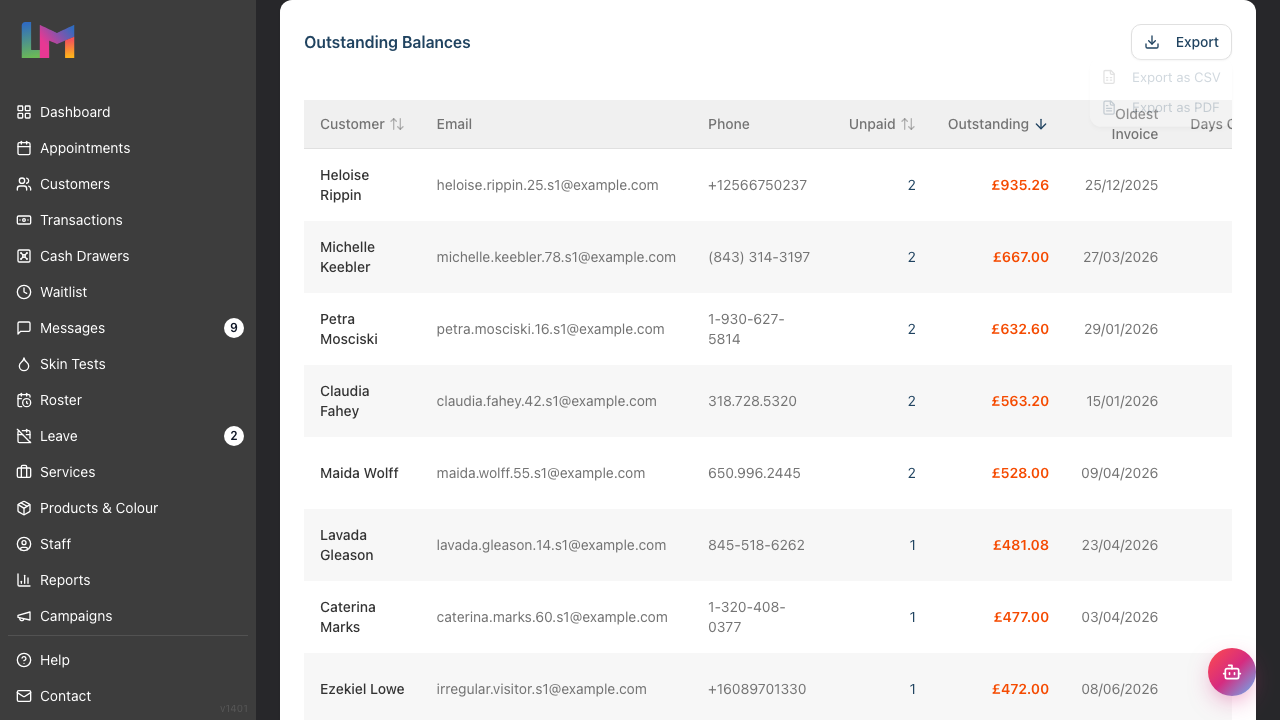Click the Roster calendar-clock icon
Image resolution: width=1280 pixels, height=720 pixels.
click(x=24, y=400)
